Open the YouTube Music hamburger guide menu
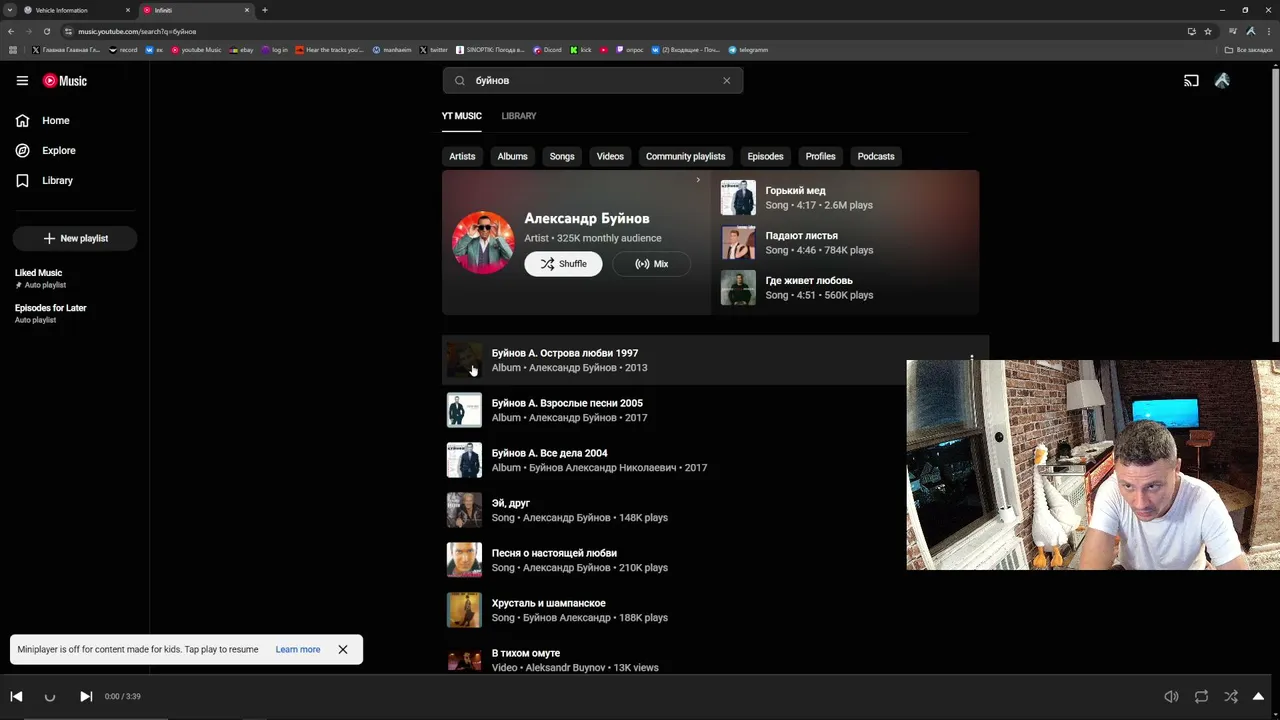Viewport: 1280px width, 720px height. (x=22, y=81)
